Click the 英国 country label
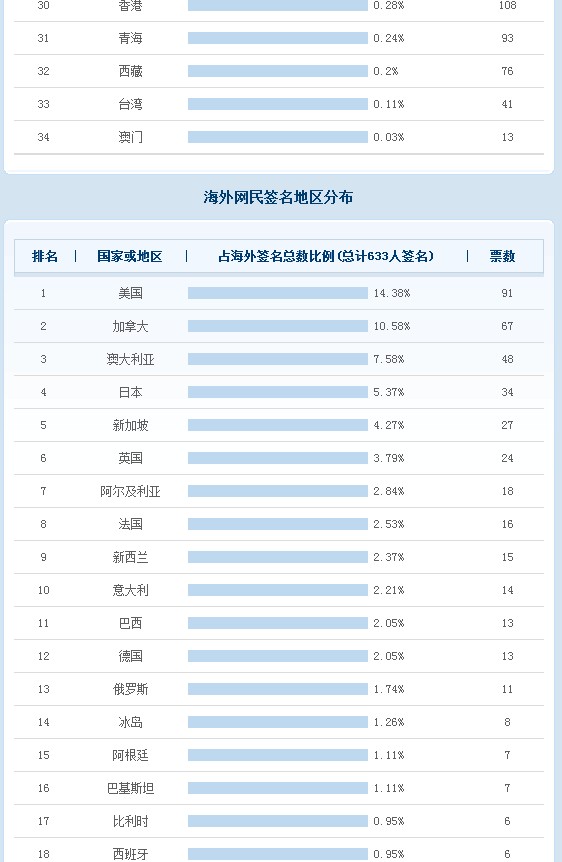 (x=130, y=458)
